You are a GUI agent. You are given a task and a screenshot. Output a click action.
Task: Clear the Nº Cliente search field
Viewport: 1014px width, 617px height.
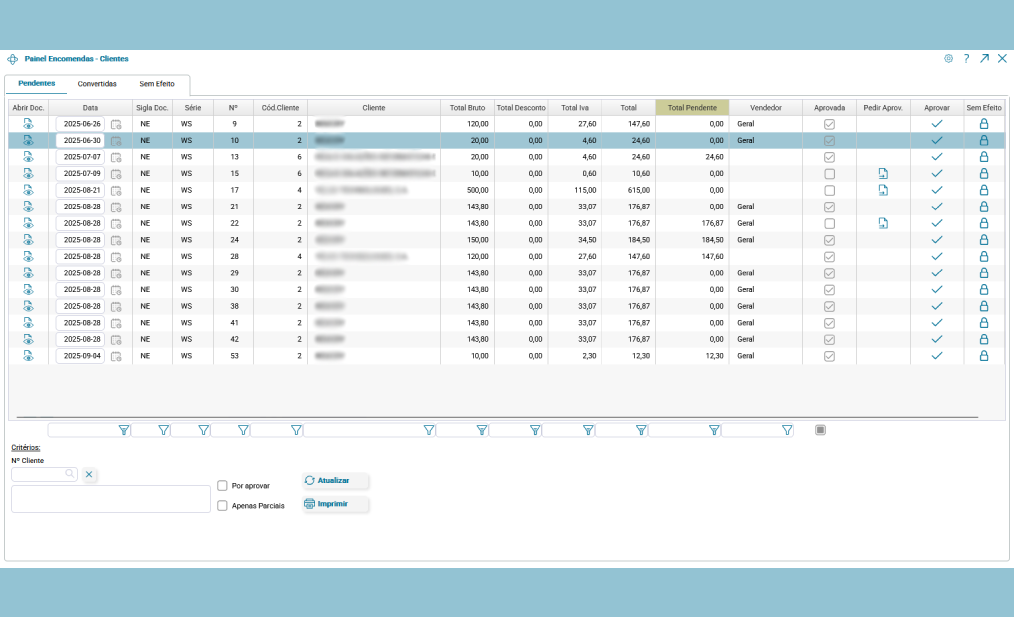pyautogui.click(x=89, y=474)
